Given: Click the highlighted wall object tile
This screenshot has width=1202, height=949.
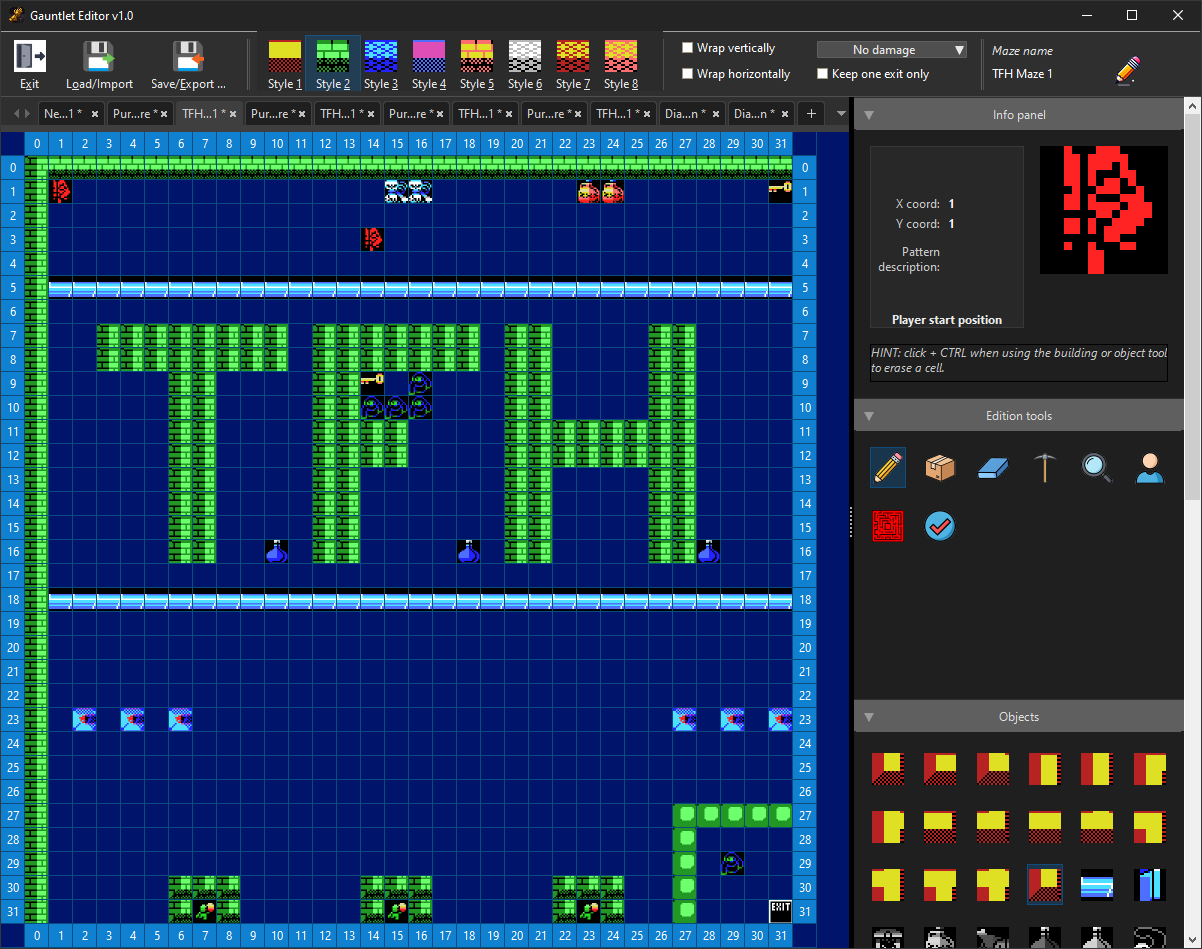Looking at the screenshot, I should [x=1045, y=885].
